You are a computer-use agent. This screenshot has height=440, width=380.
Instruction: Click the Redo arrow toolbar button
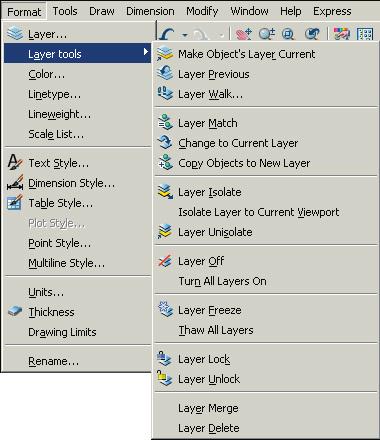tap(202, 34)
